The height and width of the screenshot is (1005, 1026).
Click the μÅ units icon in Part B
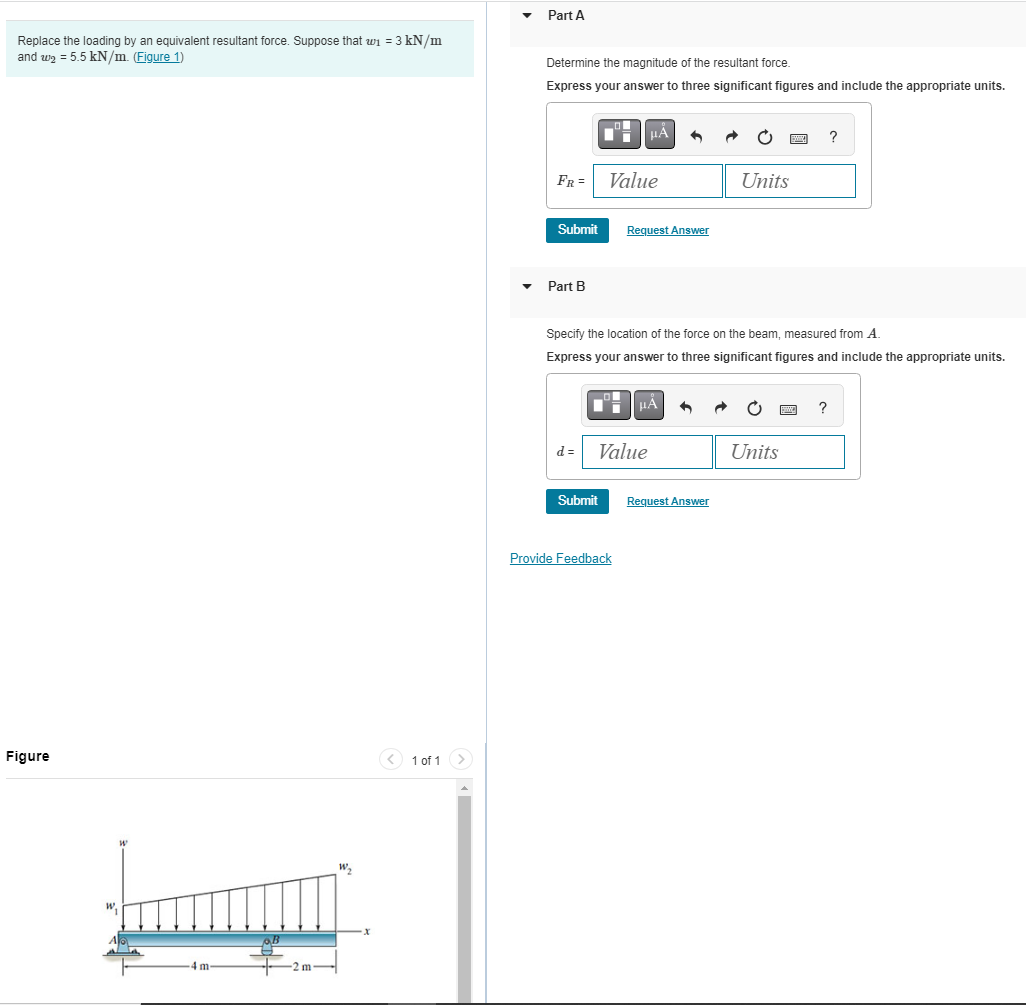click(650, 404)
